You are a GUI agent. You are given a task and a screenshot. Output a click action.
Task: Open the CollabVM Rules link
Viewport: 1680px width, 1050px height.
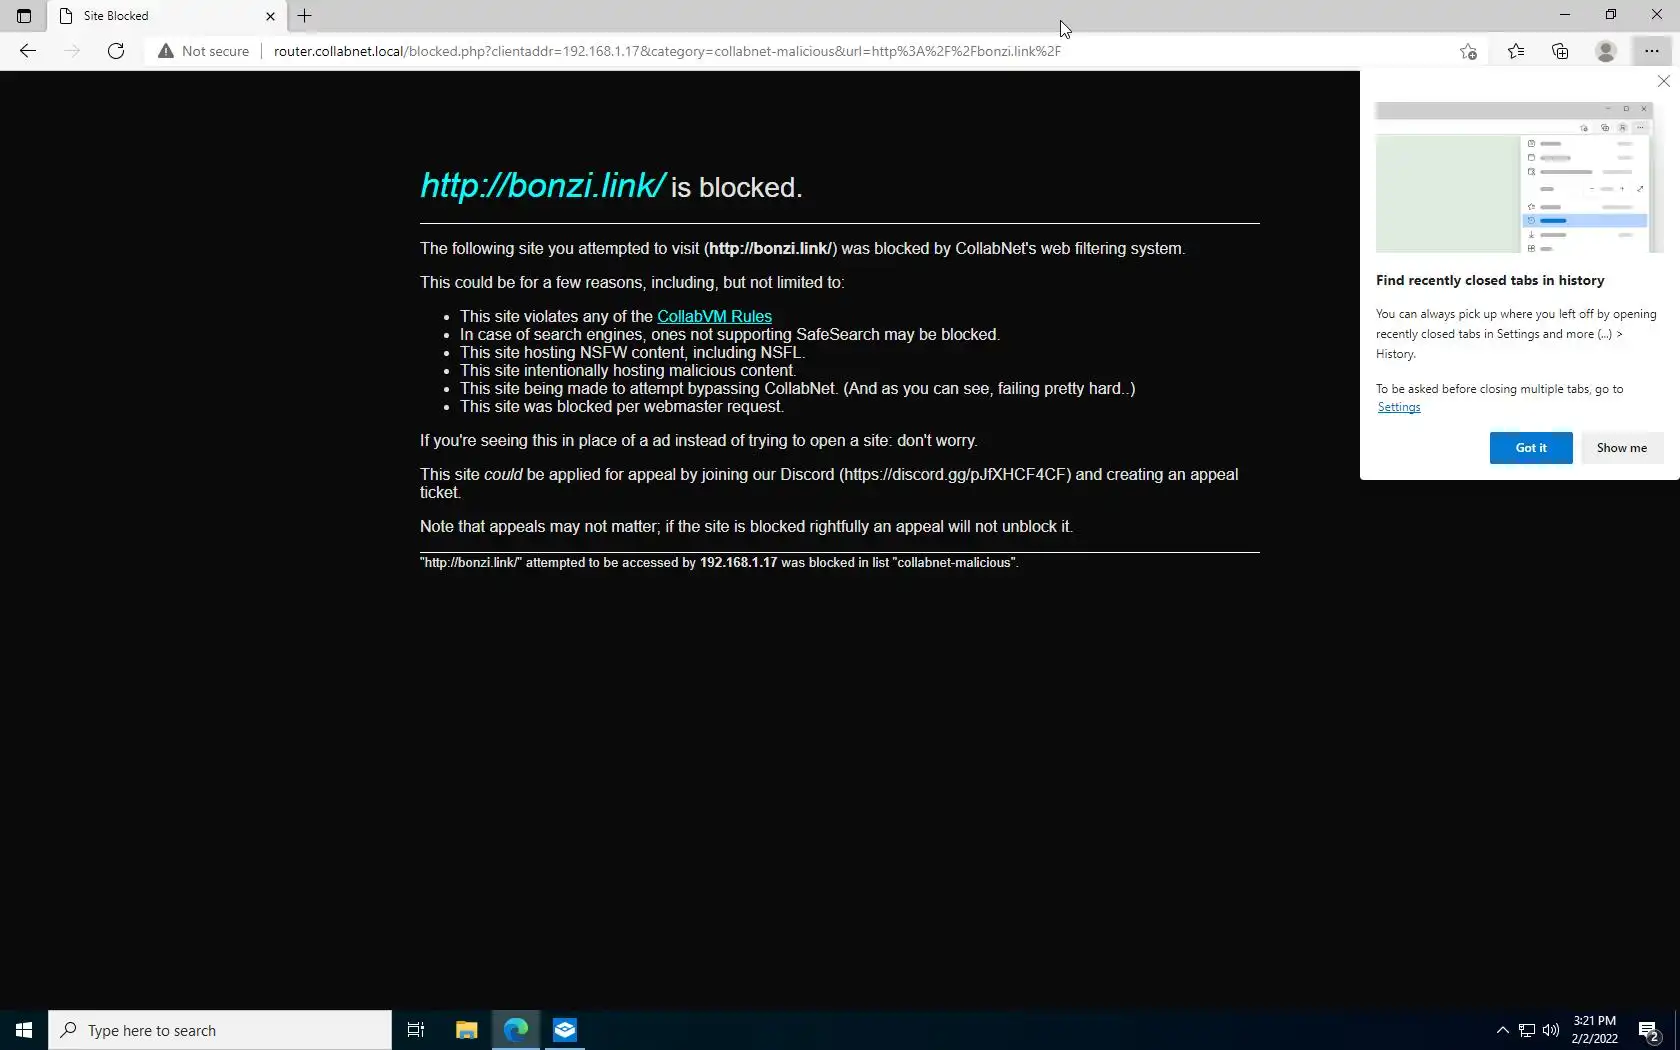pyautogui.click(x=714, y=316)
